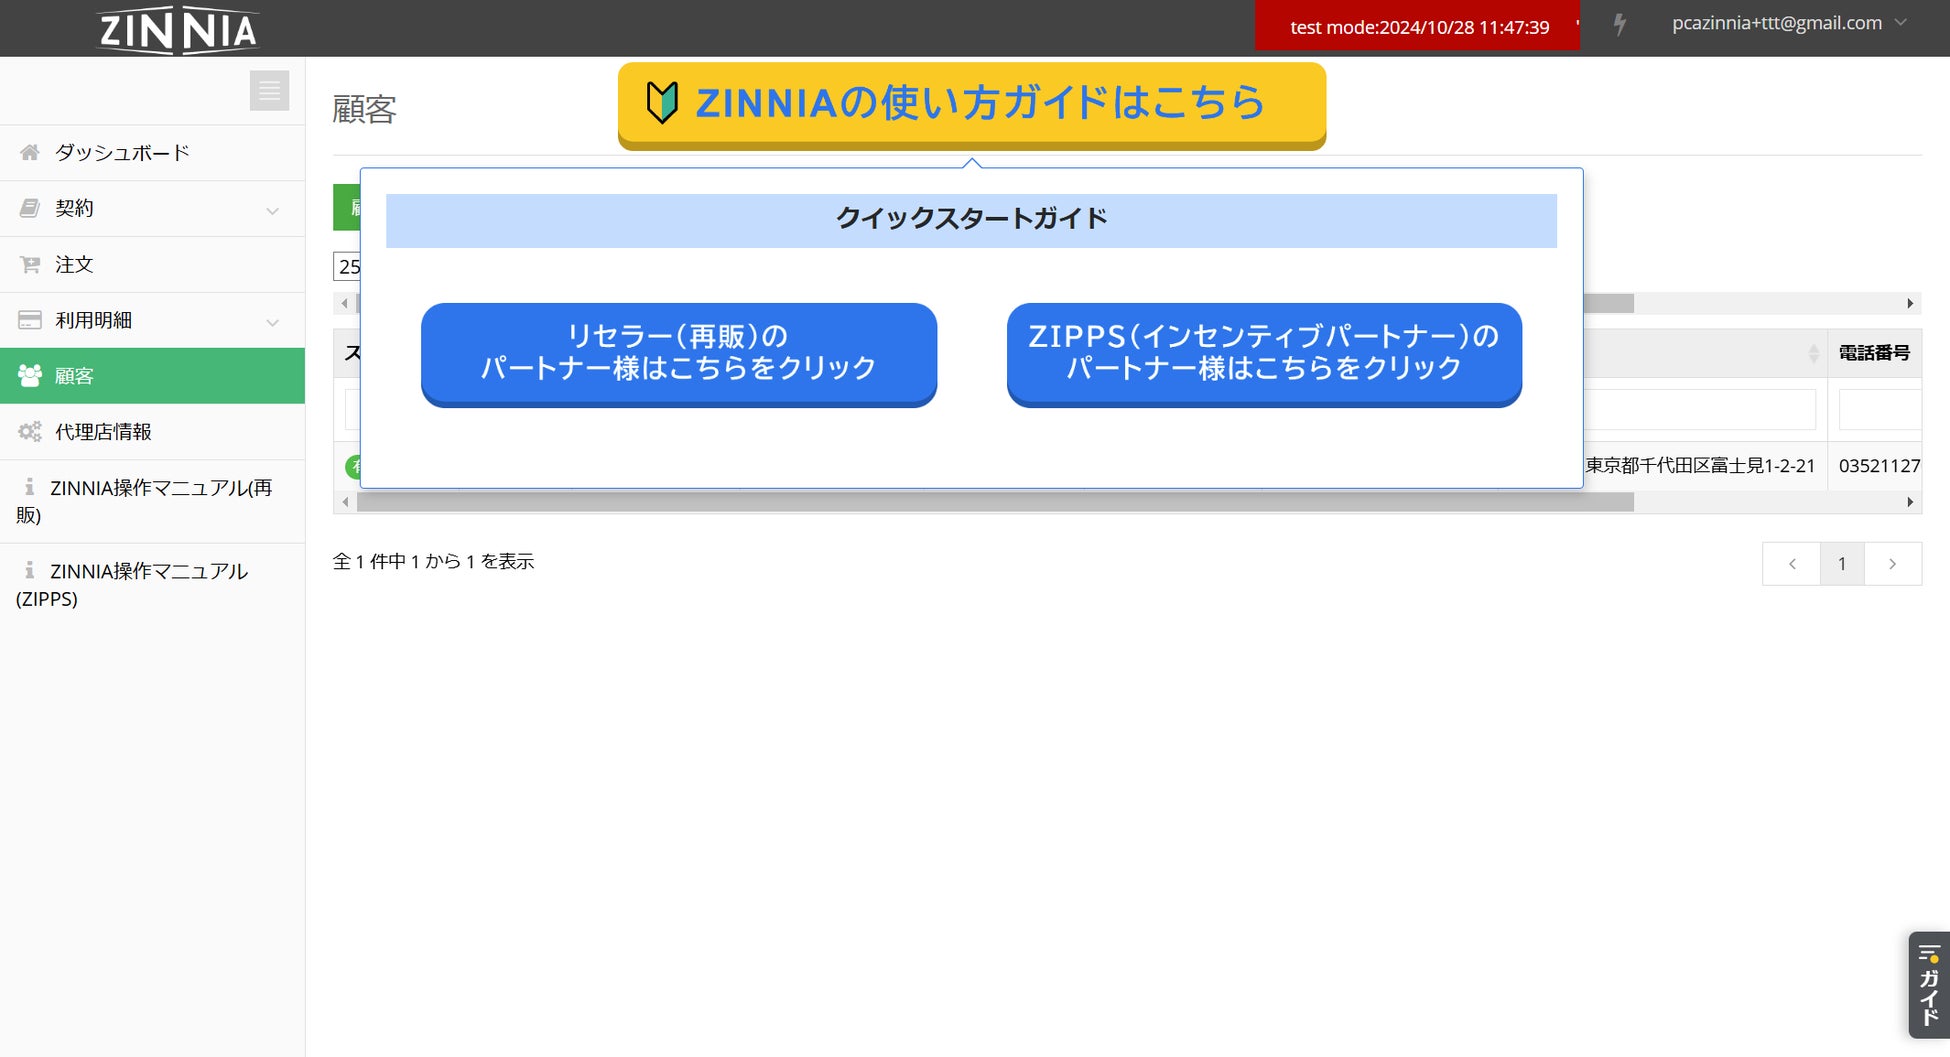This screenshot has height=1057, width=1950.
Task: Click the ZINNIA logo in the header
Action: point(178,29)
